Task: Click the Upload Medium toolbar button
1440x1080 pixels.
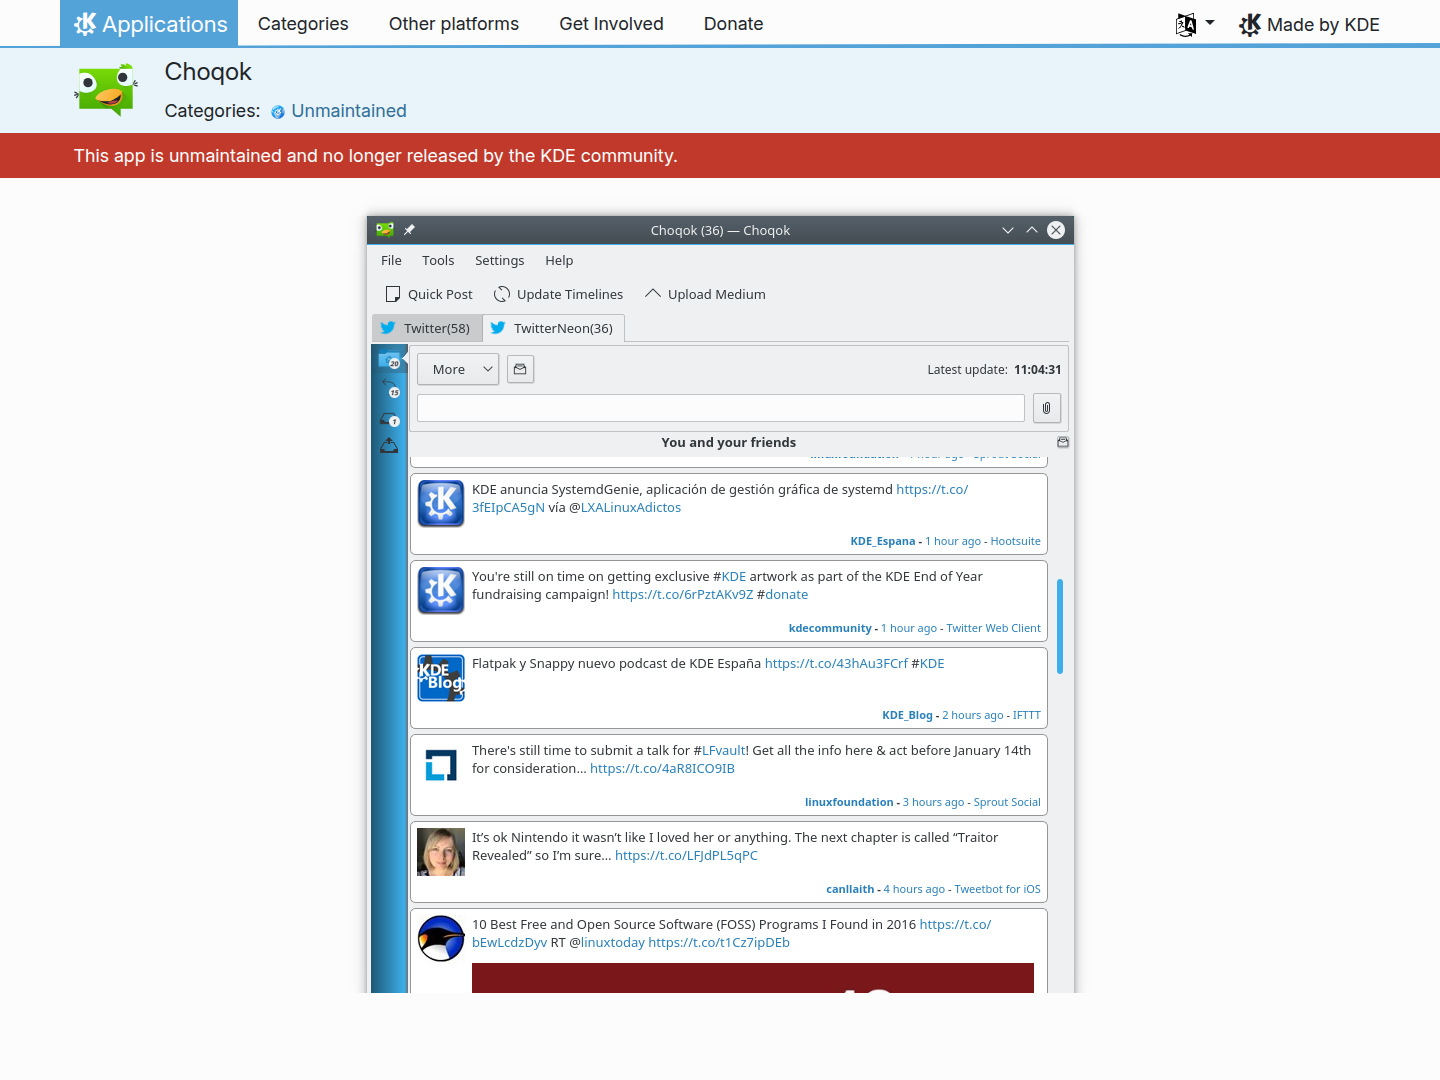Action: [705, 294]
